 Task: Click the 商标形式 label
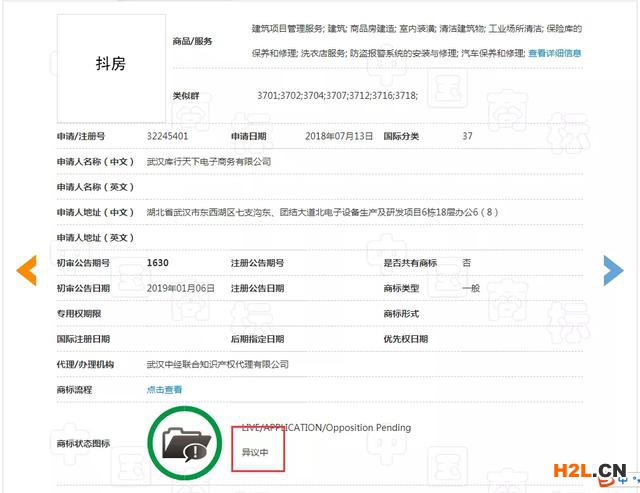click(401, 313)
